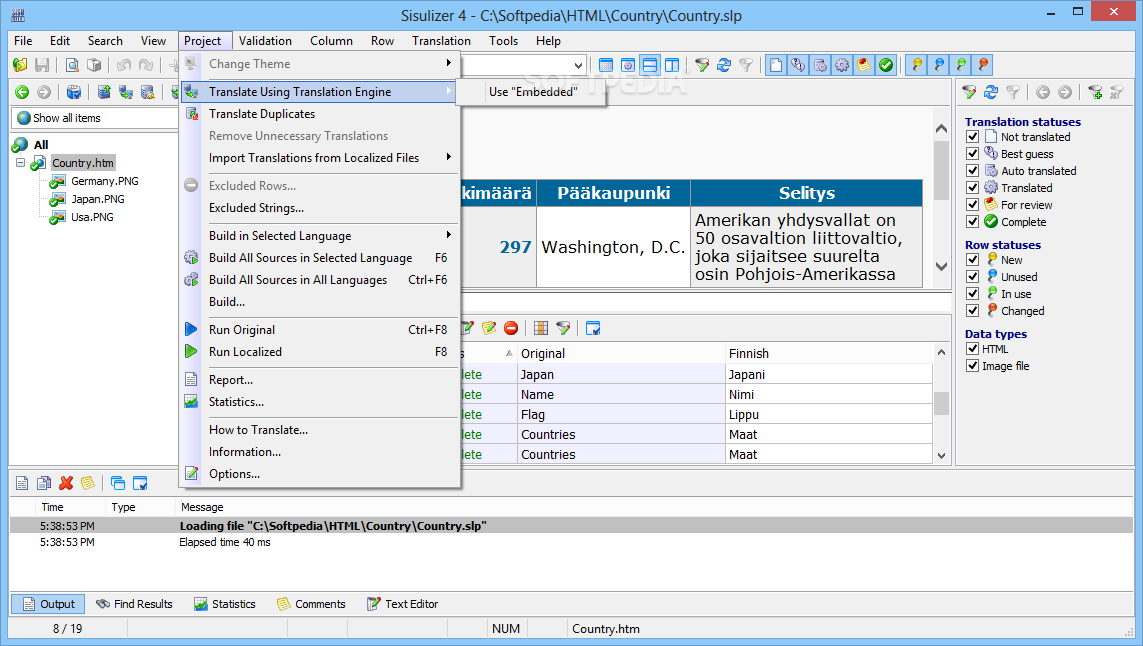Open the Validation menu
The image size is (1143, 646).
pos(265,41)
